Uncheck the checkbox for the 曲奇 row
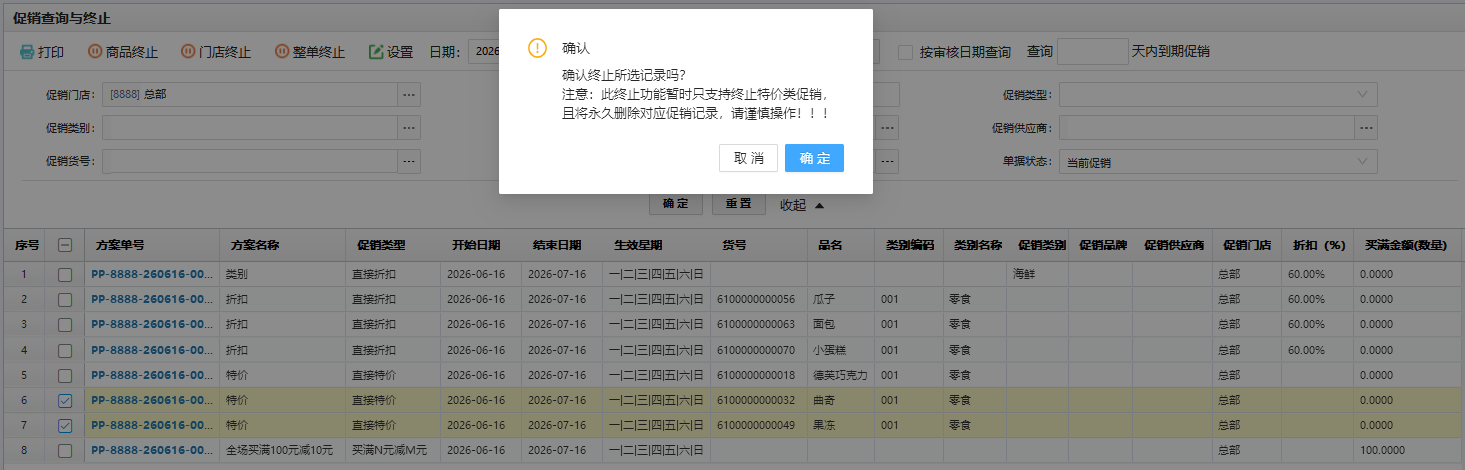Image resolution: width=1465 pixels, height=470 pixels. pos(64,400)
